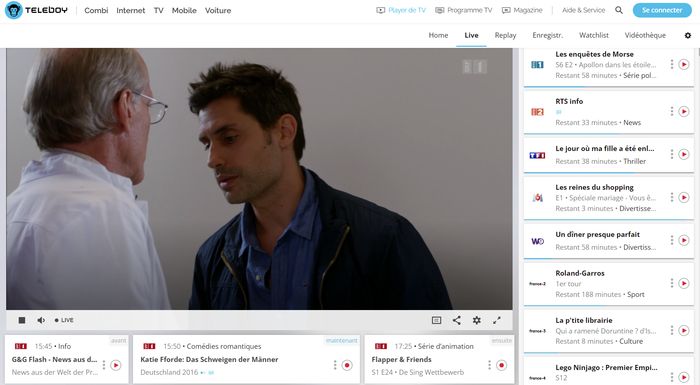The image size is (700, 385).
Task: Open options menu for RTS info
Action: [x=671, y=111]
